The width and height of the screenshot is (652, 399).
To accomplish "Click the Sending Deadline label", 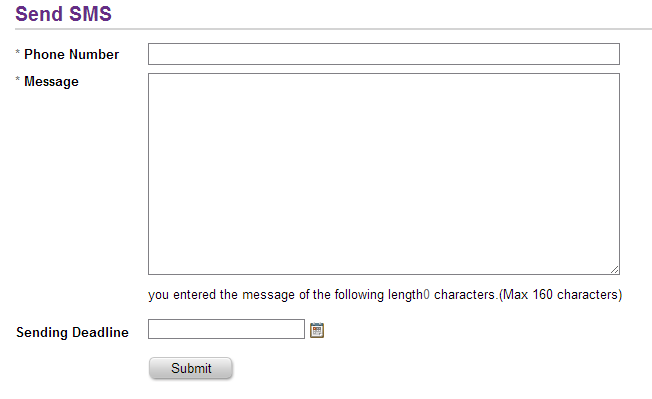I will click(x=72, y=332).
